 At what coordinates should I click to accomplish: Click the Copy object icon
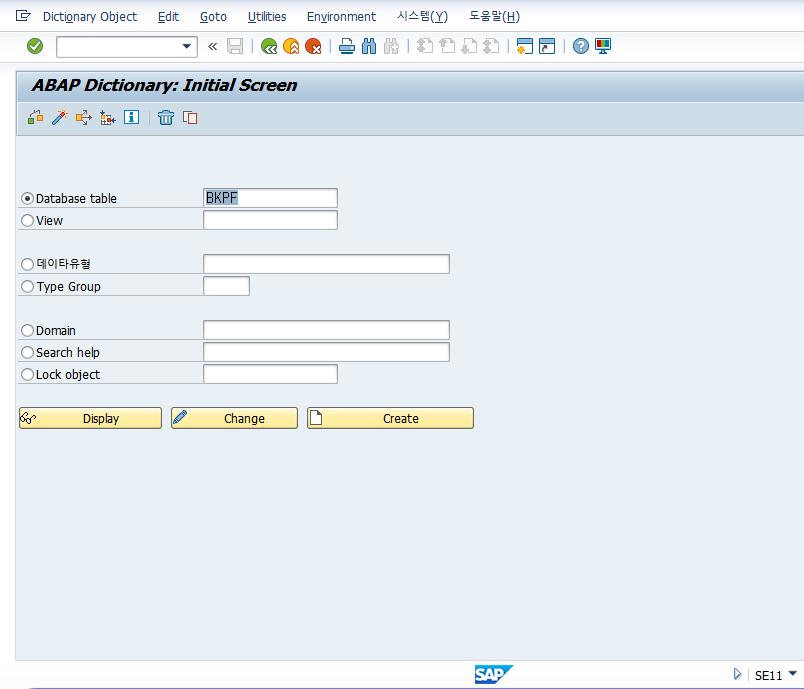click(190, 117)
